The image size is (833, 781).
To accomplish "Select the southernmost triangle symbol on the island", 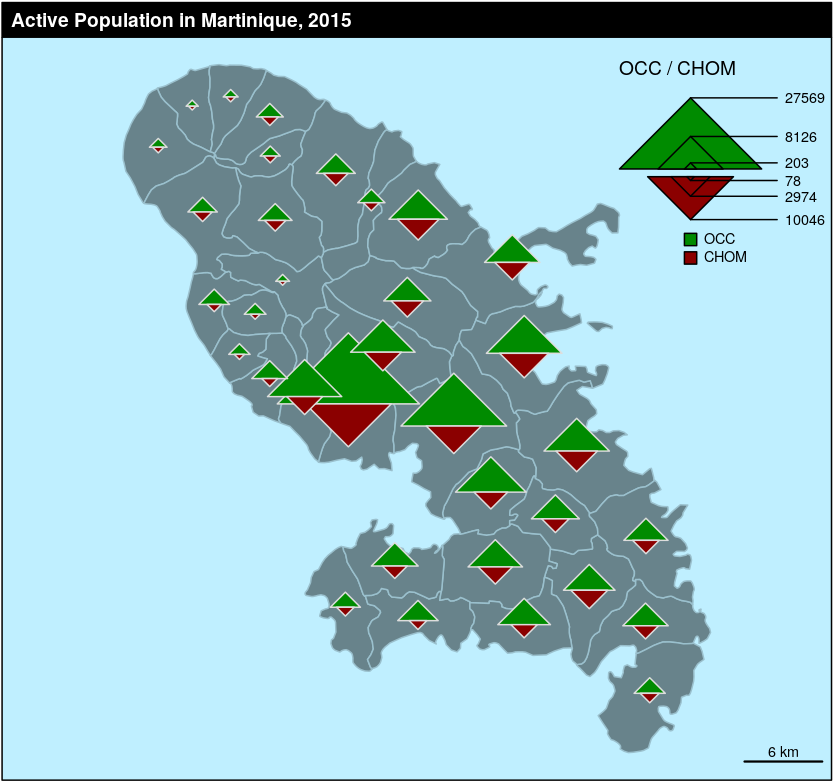I will (649, 689).
